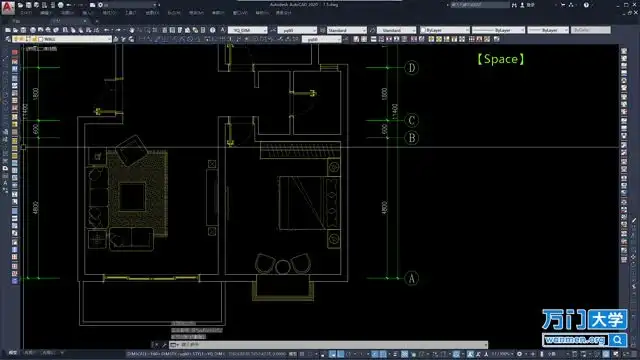Click Plot printer icon in the Standard toolbar
640x360 pixels.
click(x=33, y=30)
